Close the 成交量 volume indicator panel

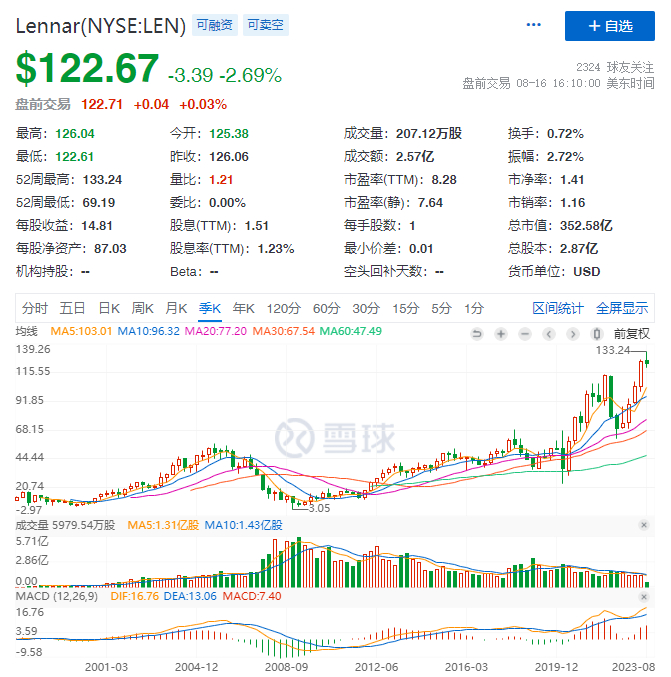[644, 525]
